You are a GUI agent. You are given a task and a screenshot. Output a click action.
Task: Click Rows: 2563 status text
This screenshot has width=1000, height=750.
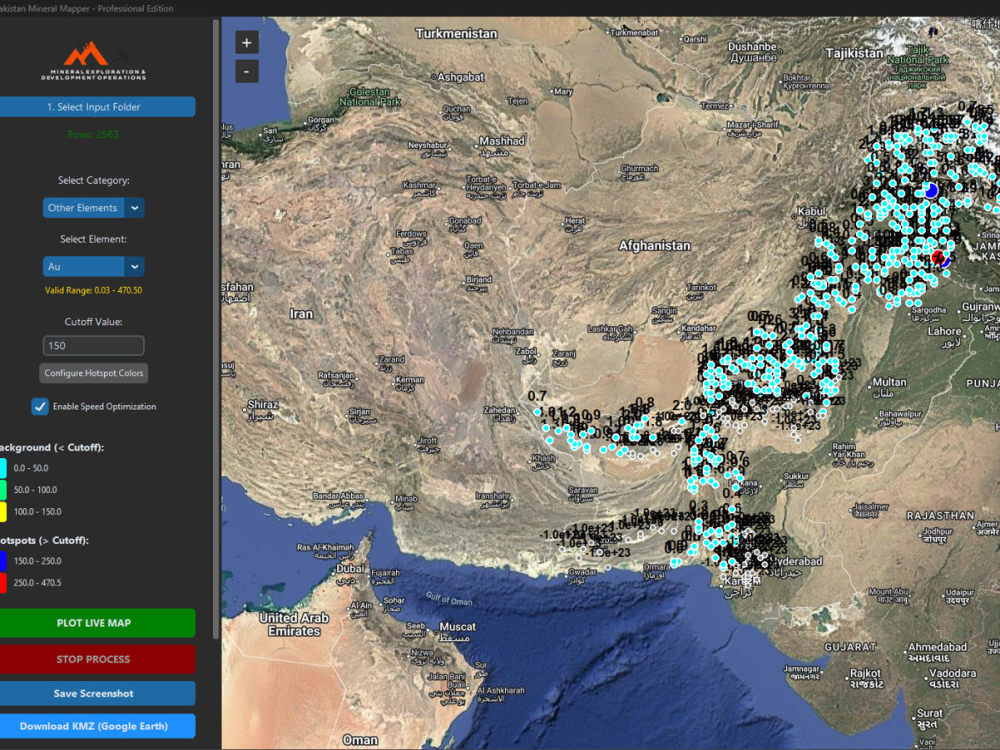(93, 135)
